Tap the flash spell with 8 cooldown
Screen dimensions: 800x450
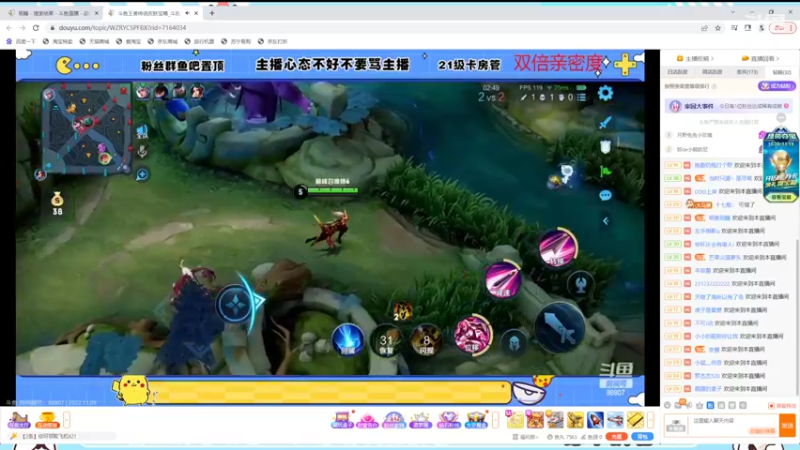point(427,340)
